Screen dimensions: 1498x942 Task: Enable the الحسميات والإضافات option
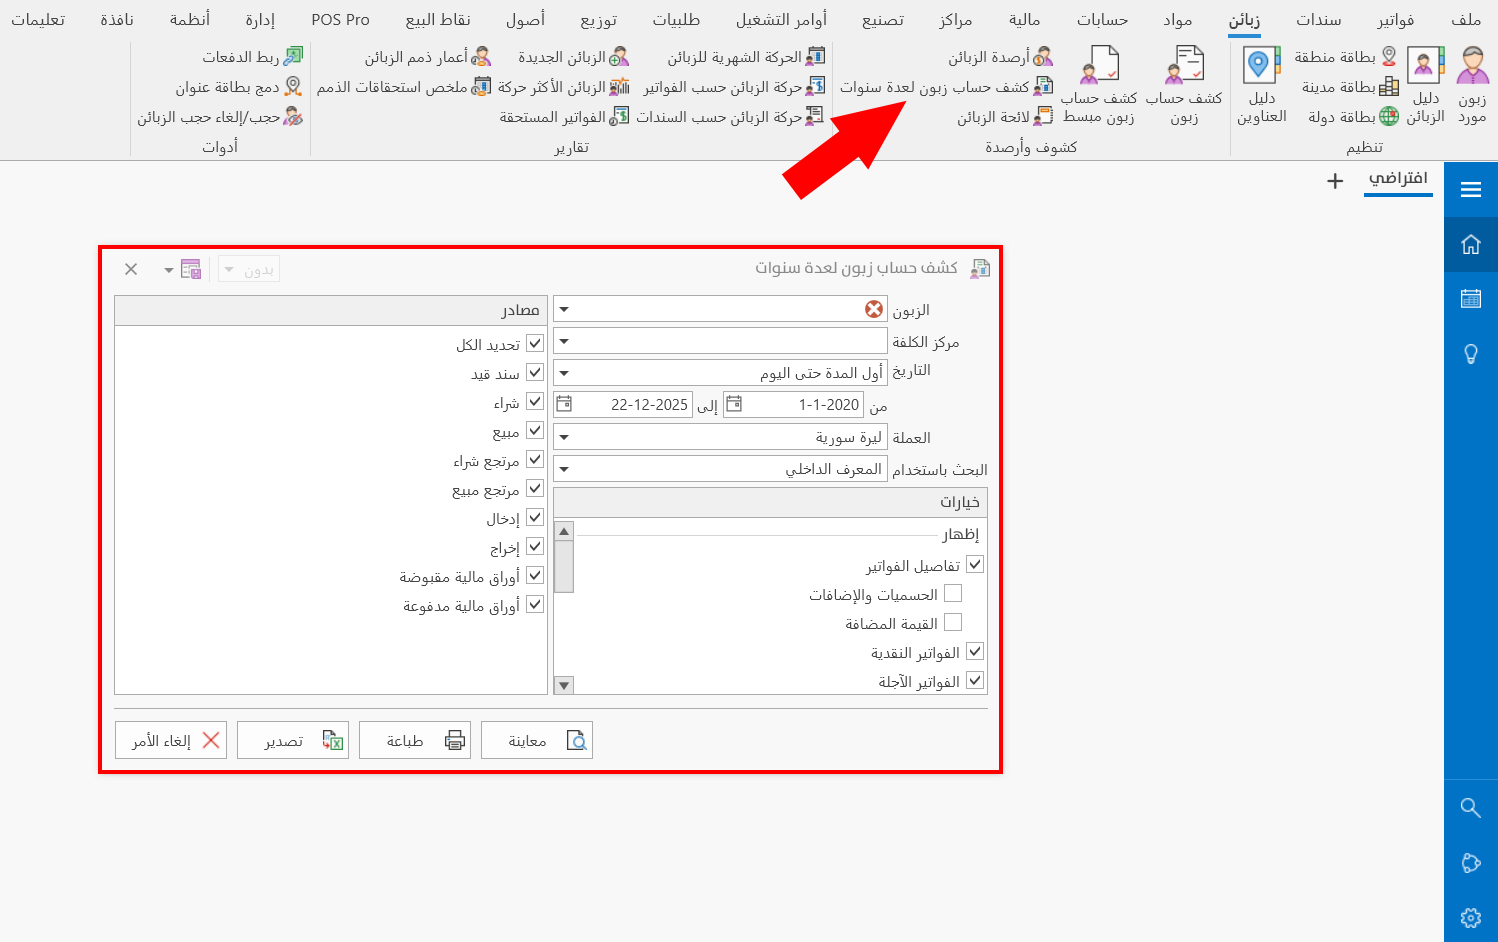click(954, 592)
